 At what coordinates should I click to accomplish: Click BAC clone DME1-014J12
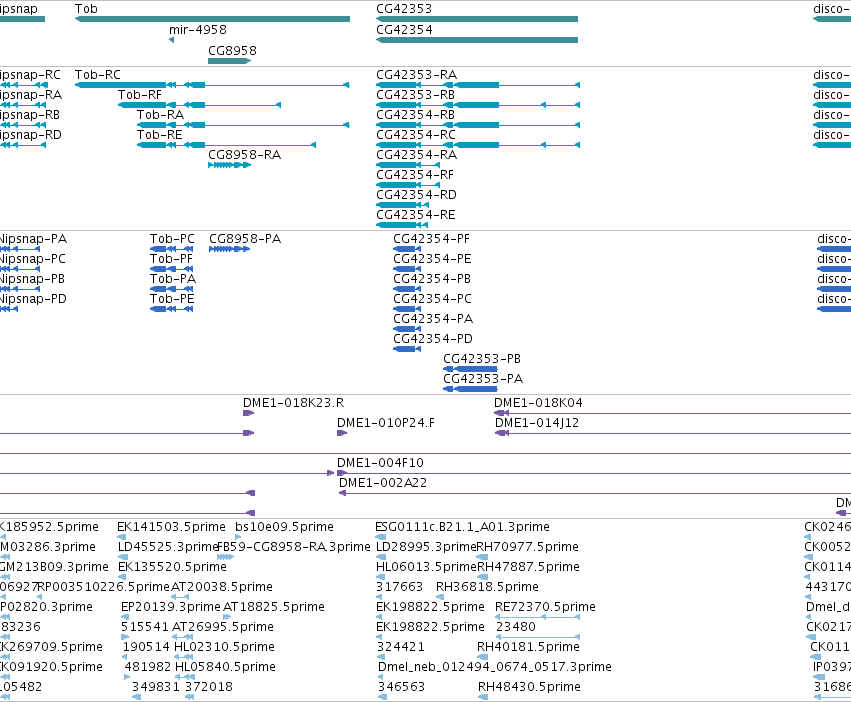pos(537,423)
